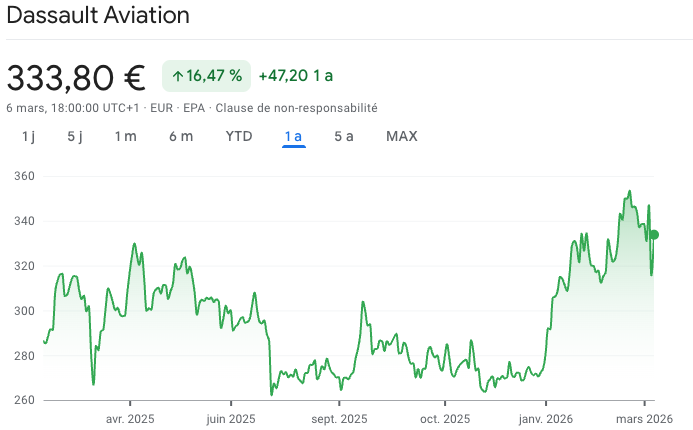Open the Clause de non-responsabilité link
This screenshot has width=693, height=430.
(297, 108)
